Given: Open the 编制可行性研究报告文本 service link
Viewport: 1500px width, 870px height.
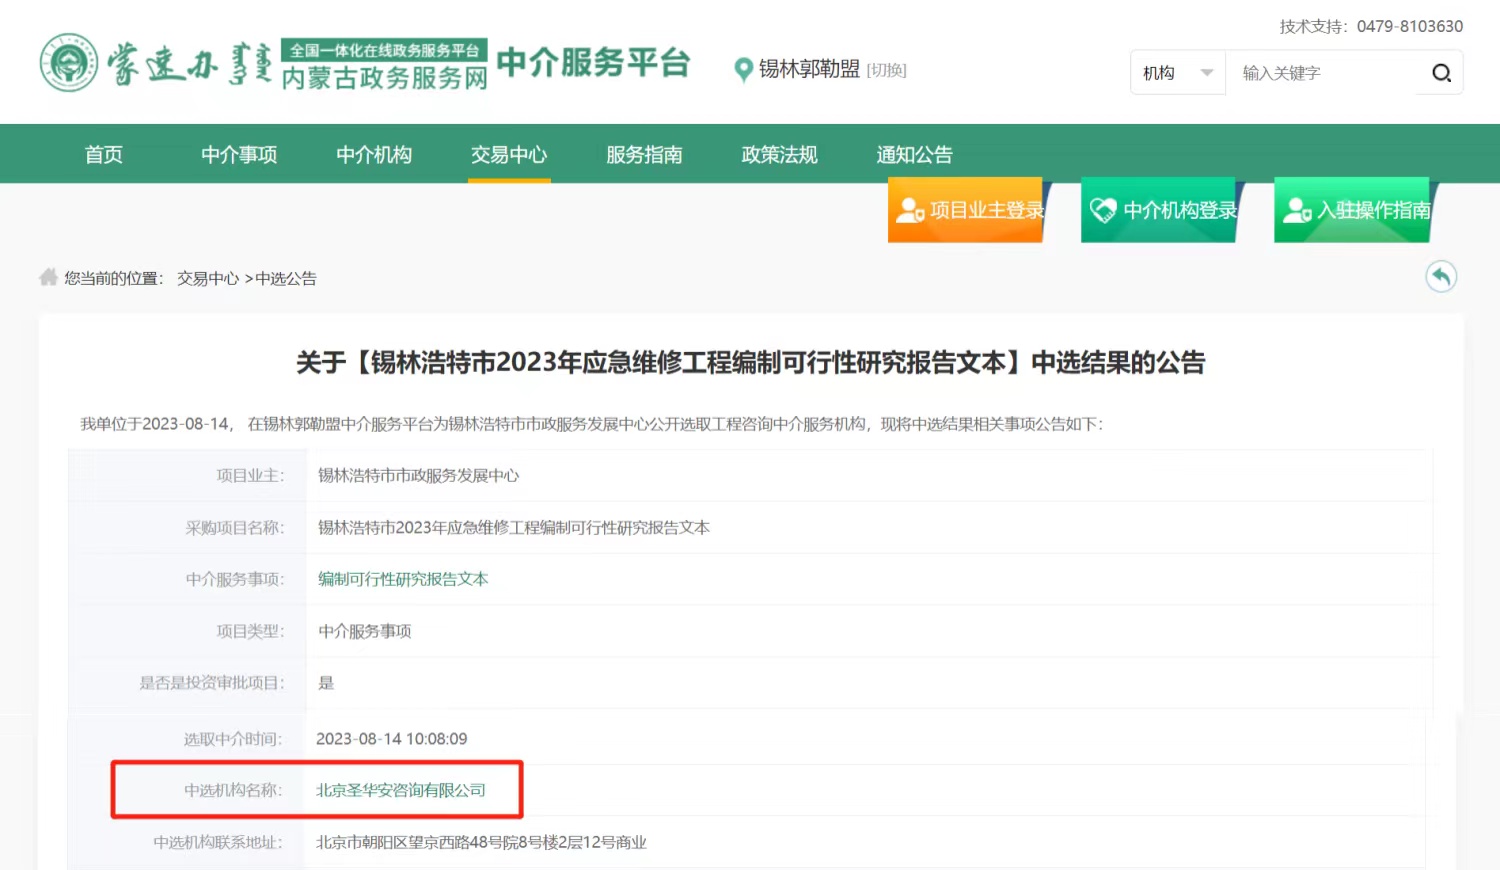Looking at the screenshot, I should [403, 579].
